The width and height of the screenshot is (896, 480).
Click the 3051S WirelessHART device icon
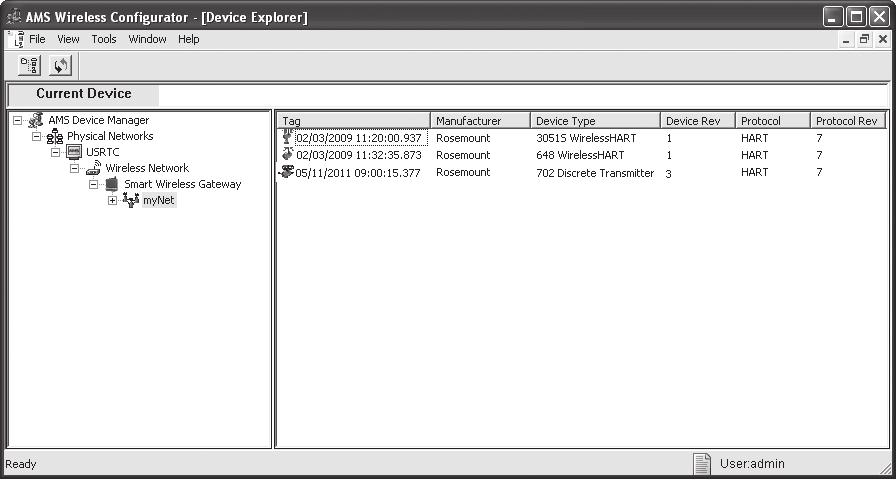[x=288, y=137]
